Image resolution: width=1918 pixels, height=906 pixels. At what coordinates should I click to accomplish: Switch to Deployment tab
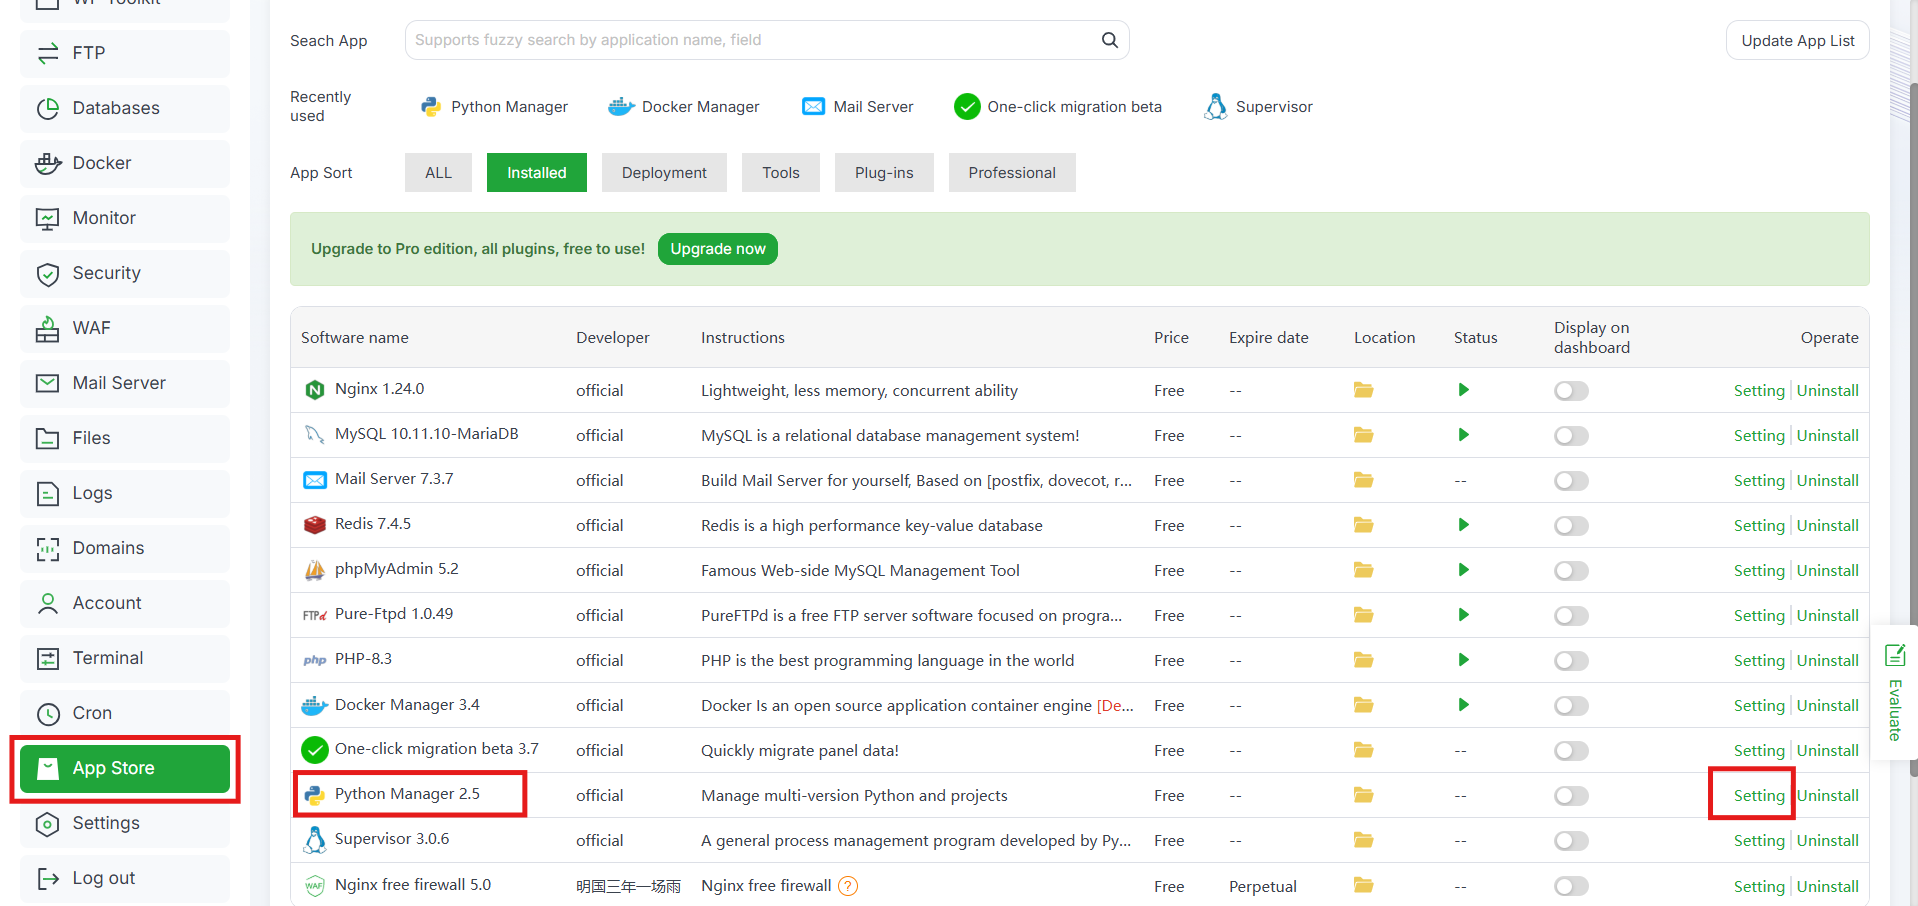tap(664, 173)
